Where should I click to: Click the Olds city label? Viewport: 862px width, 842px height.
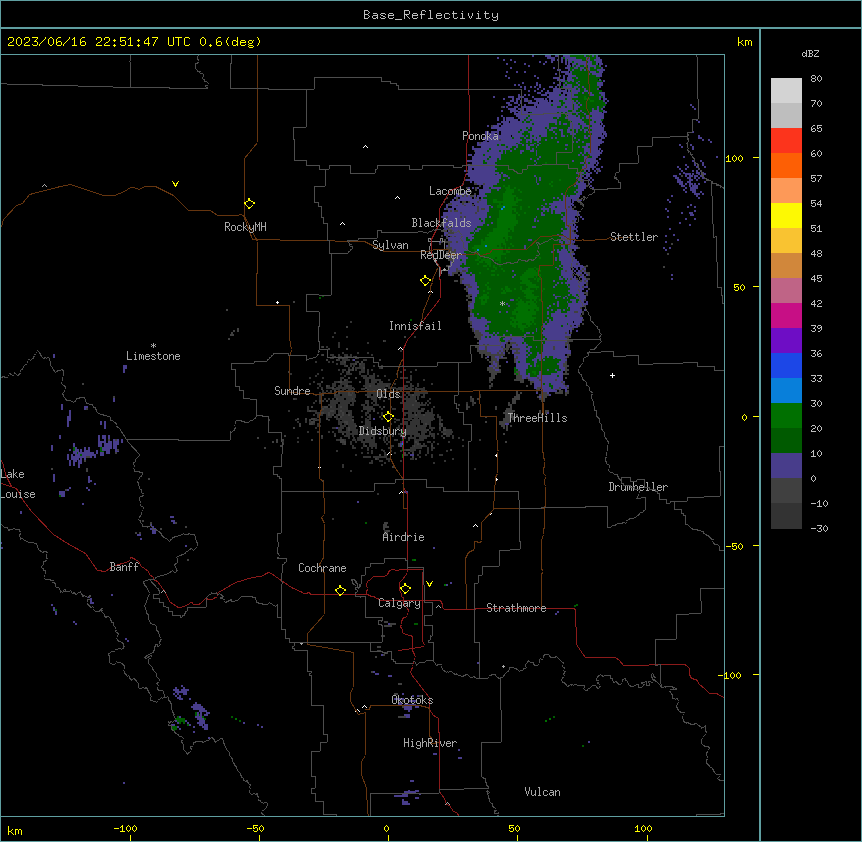click(388, 394)
